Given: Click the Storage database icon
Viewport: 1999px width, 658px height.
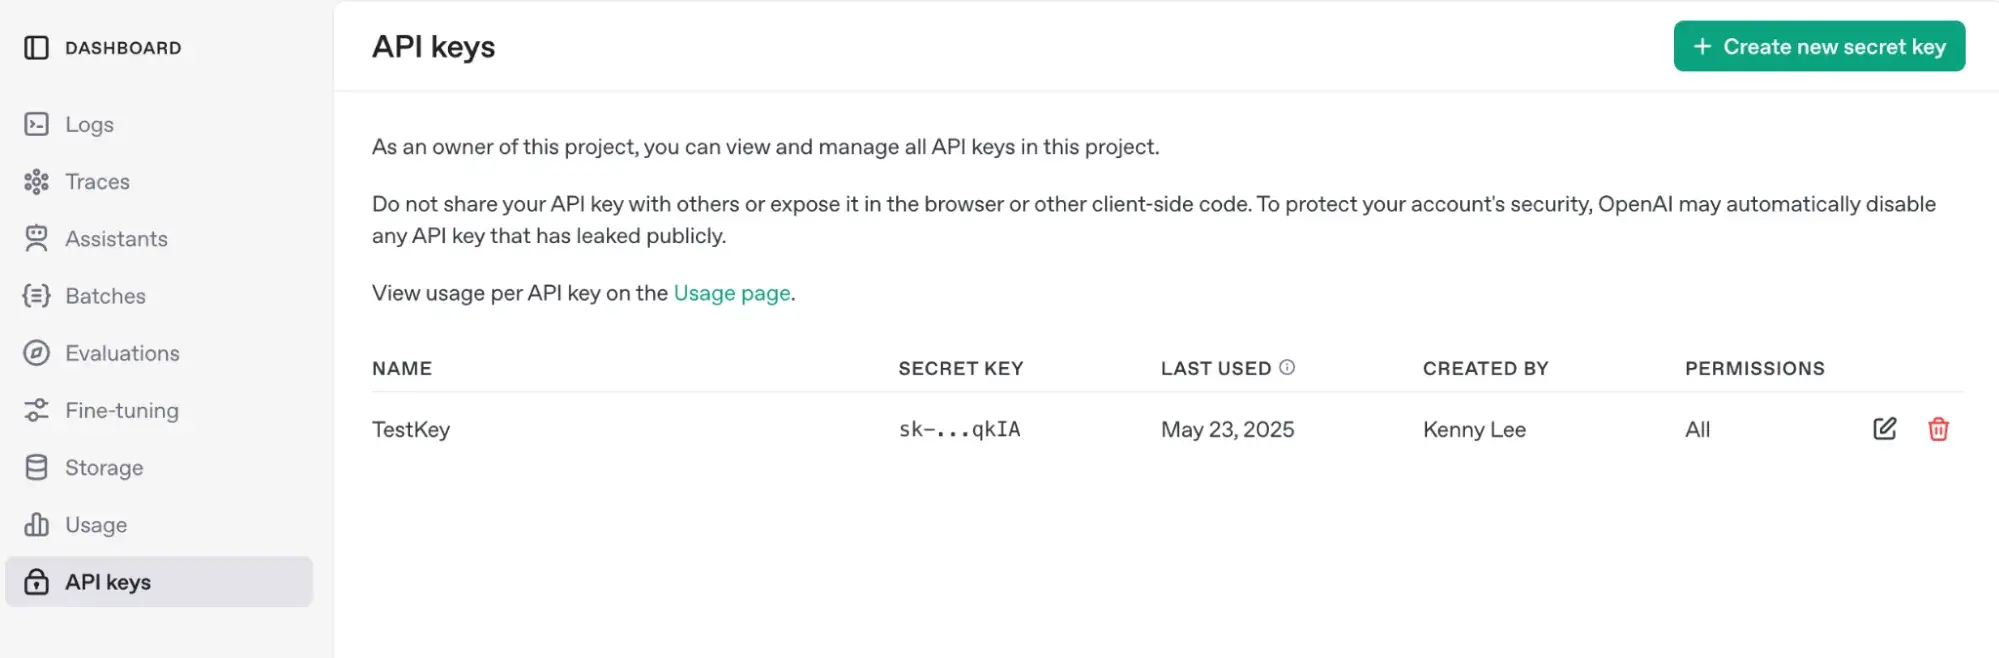Looking at the screenshot, I should [x=36, y=467].
